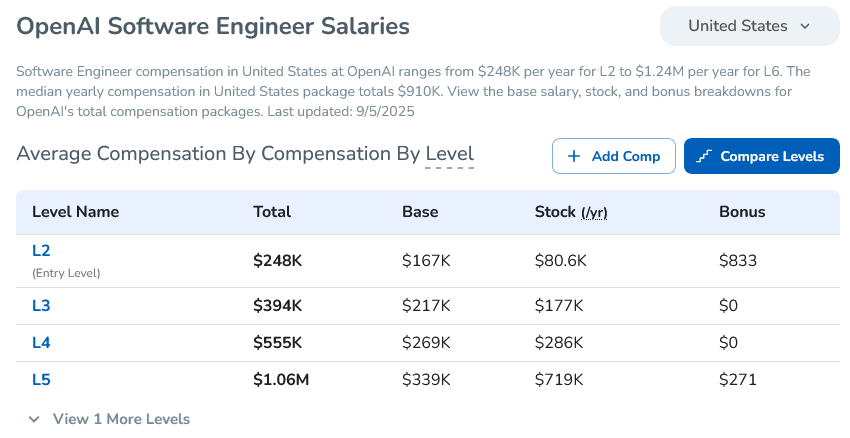Click the United States dropdown arrow
Screen dimensions: 850x438
[x=805, y=26]
